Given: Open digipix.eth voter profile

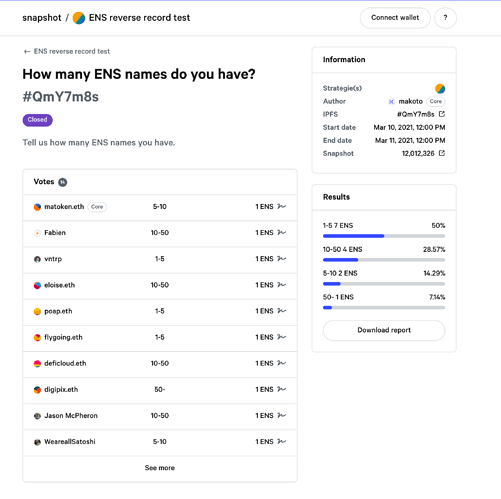Looking at the screenshot, I should coord(61,390).
